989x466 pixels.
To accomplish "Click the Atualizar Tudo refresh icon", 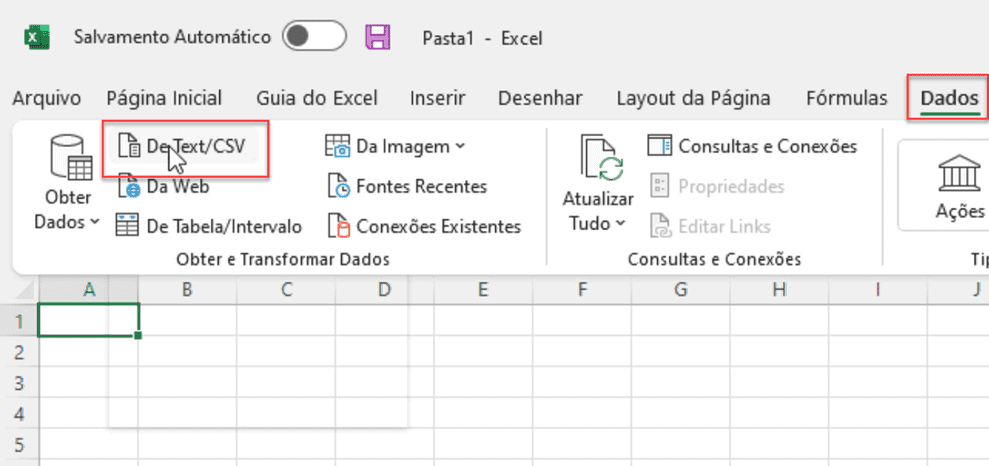I will tap(602, 159).
